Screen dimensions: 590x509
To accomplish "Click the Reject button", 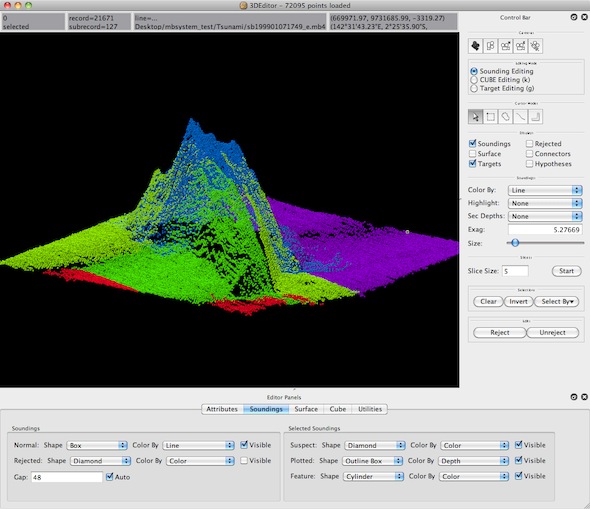I will 500,333.
